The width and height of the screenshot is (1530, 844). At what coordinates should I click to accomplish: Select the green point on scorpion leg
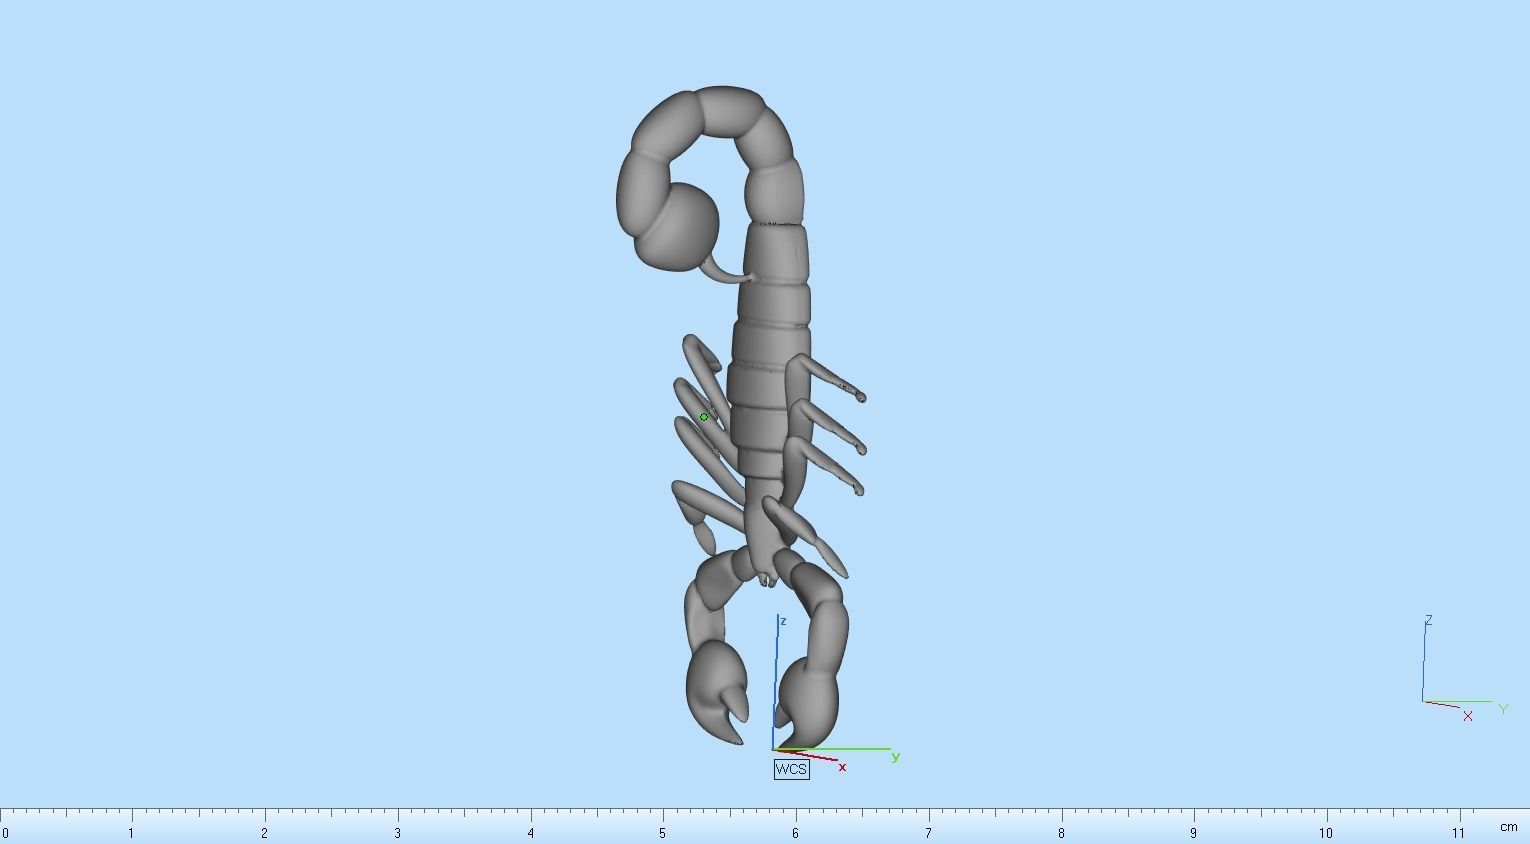coord(704,417)
